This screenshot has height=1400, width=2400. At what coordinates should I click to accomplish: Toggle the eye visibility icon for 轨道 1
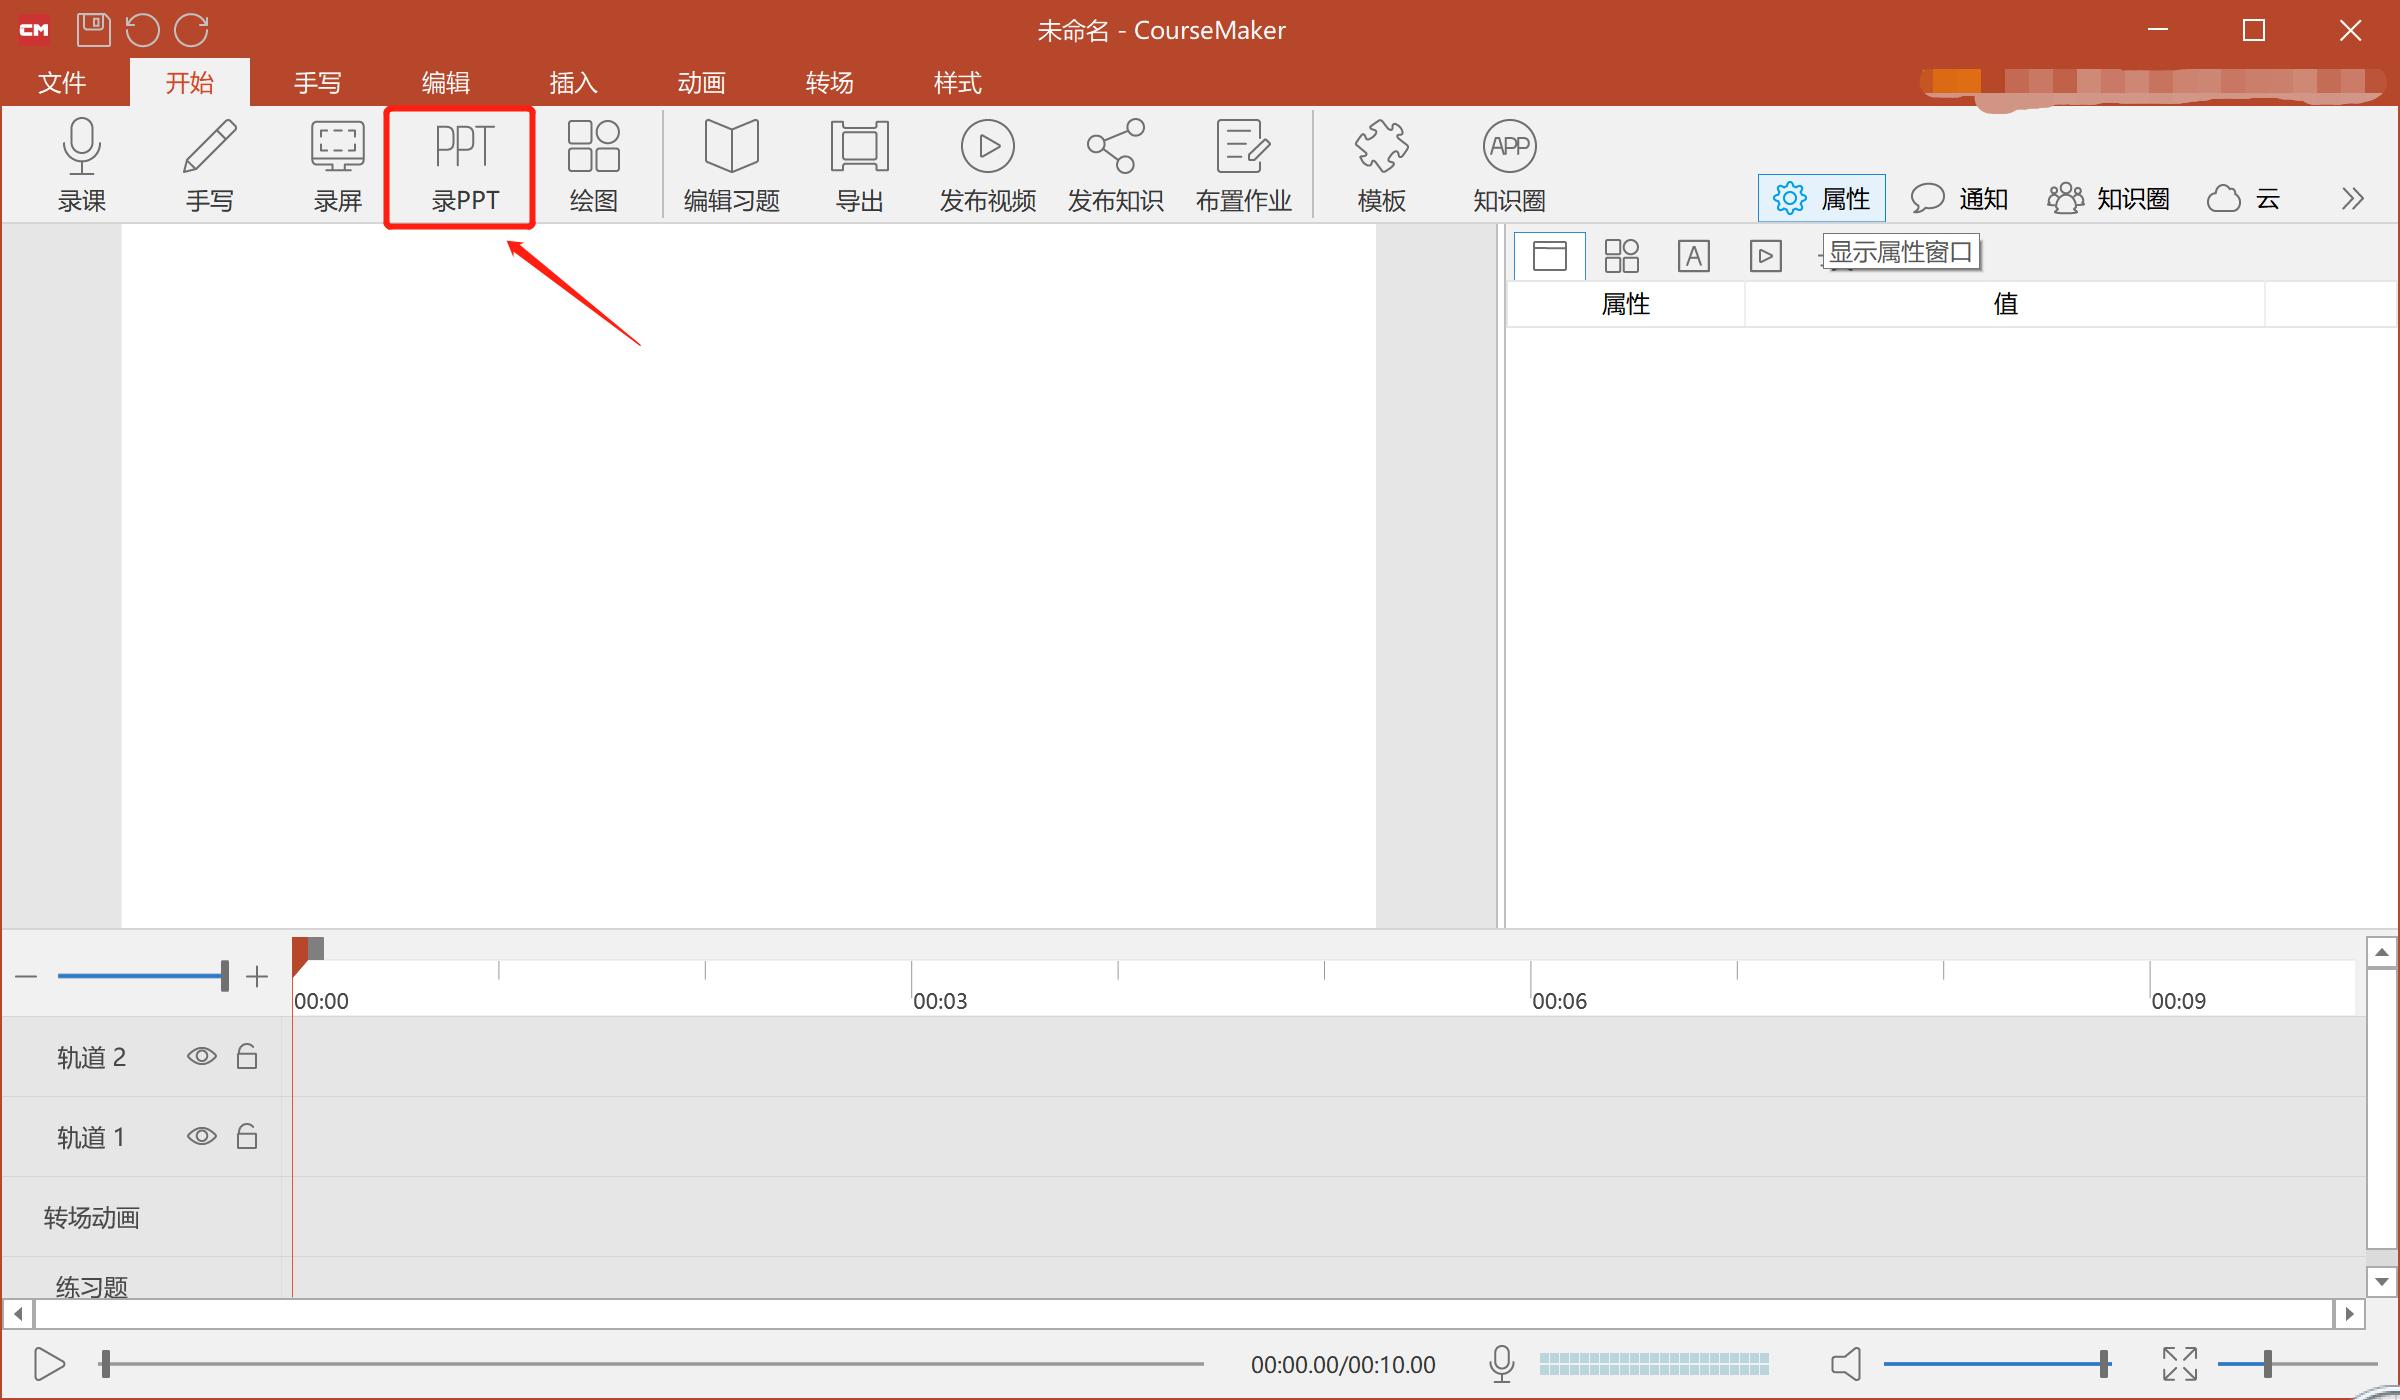pyautogui.click(x=202, y=1136)
